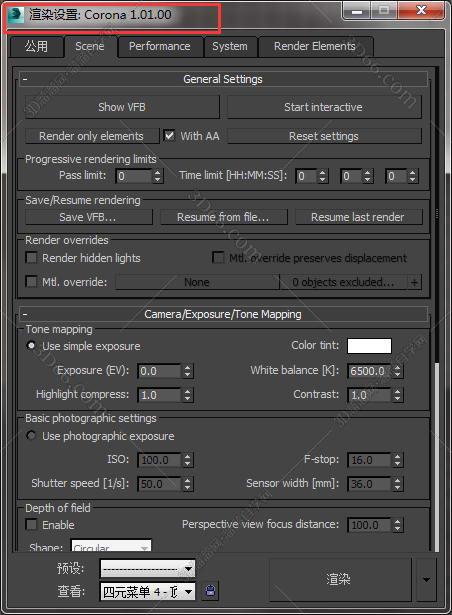Image resolution: width=452 pixels, height=615 pixels.
Task: Switch to the 公用 tab
Action: pyautogui.click(x=36, y=47)
